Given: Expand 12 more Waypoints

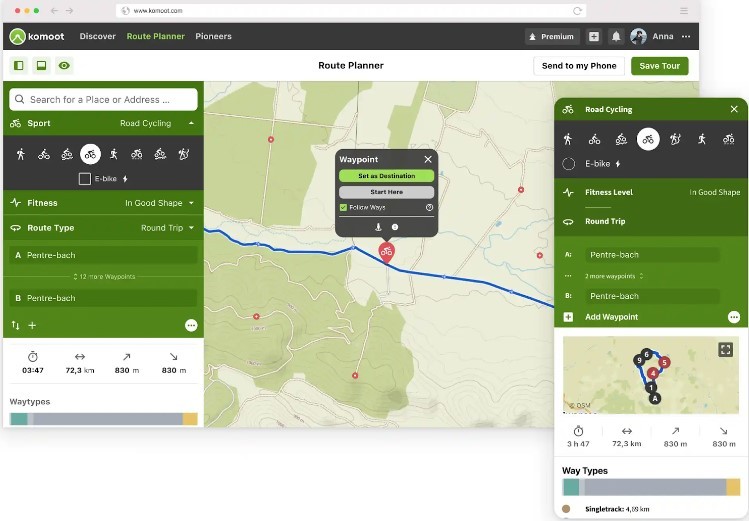Looking at the screenshot, I should click(x=104, y=276).
